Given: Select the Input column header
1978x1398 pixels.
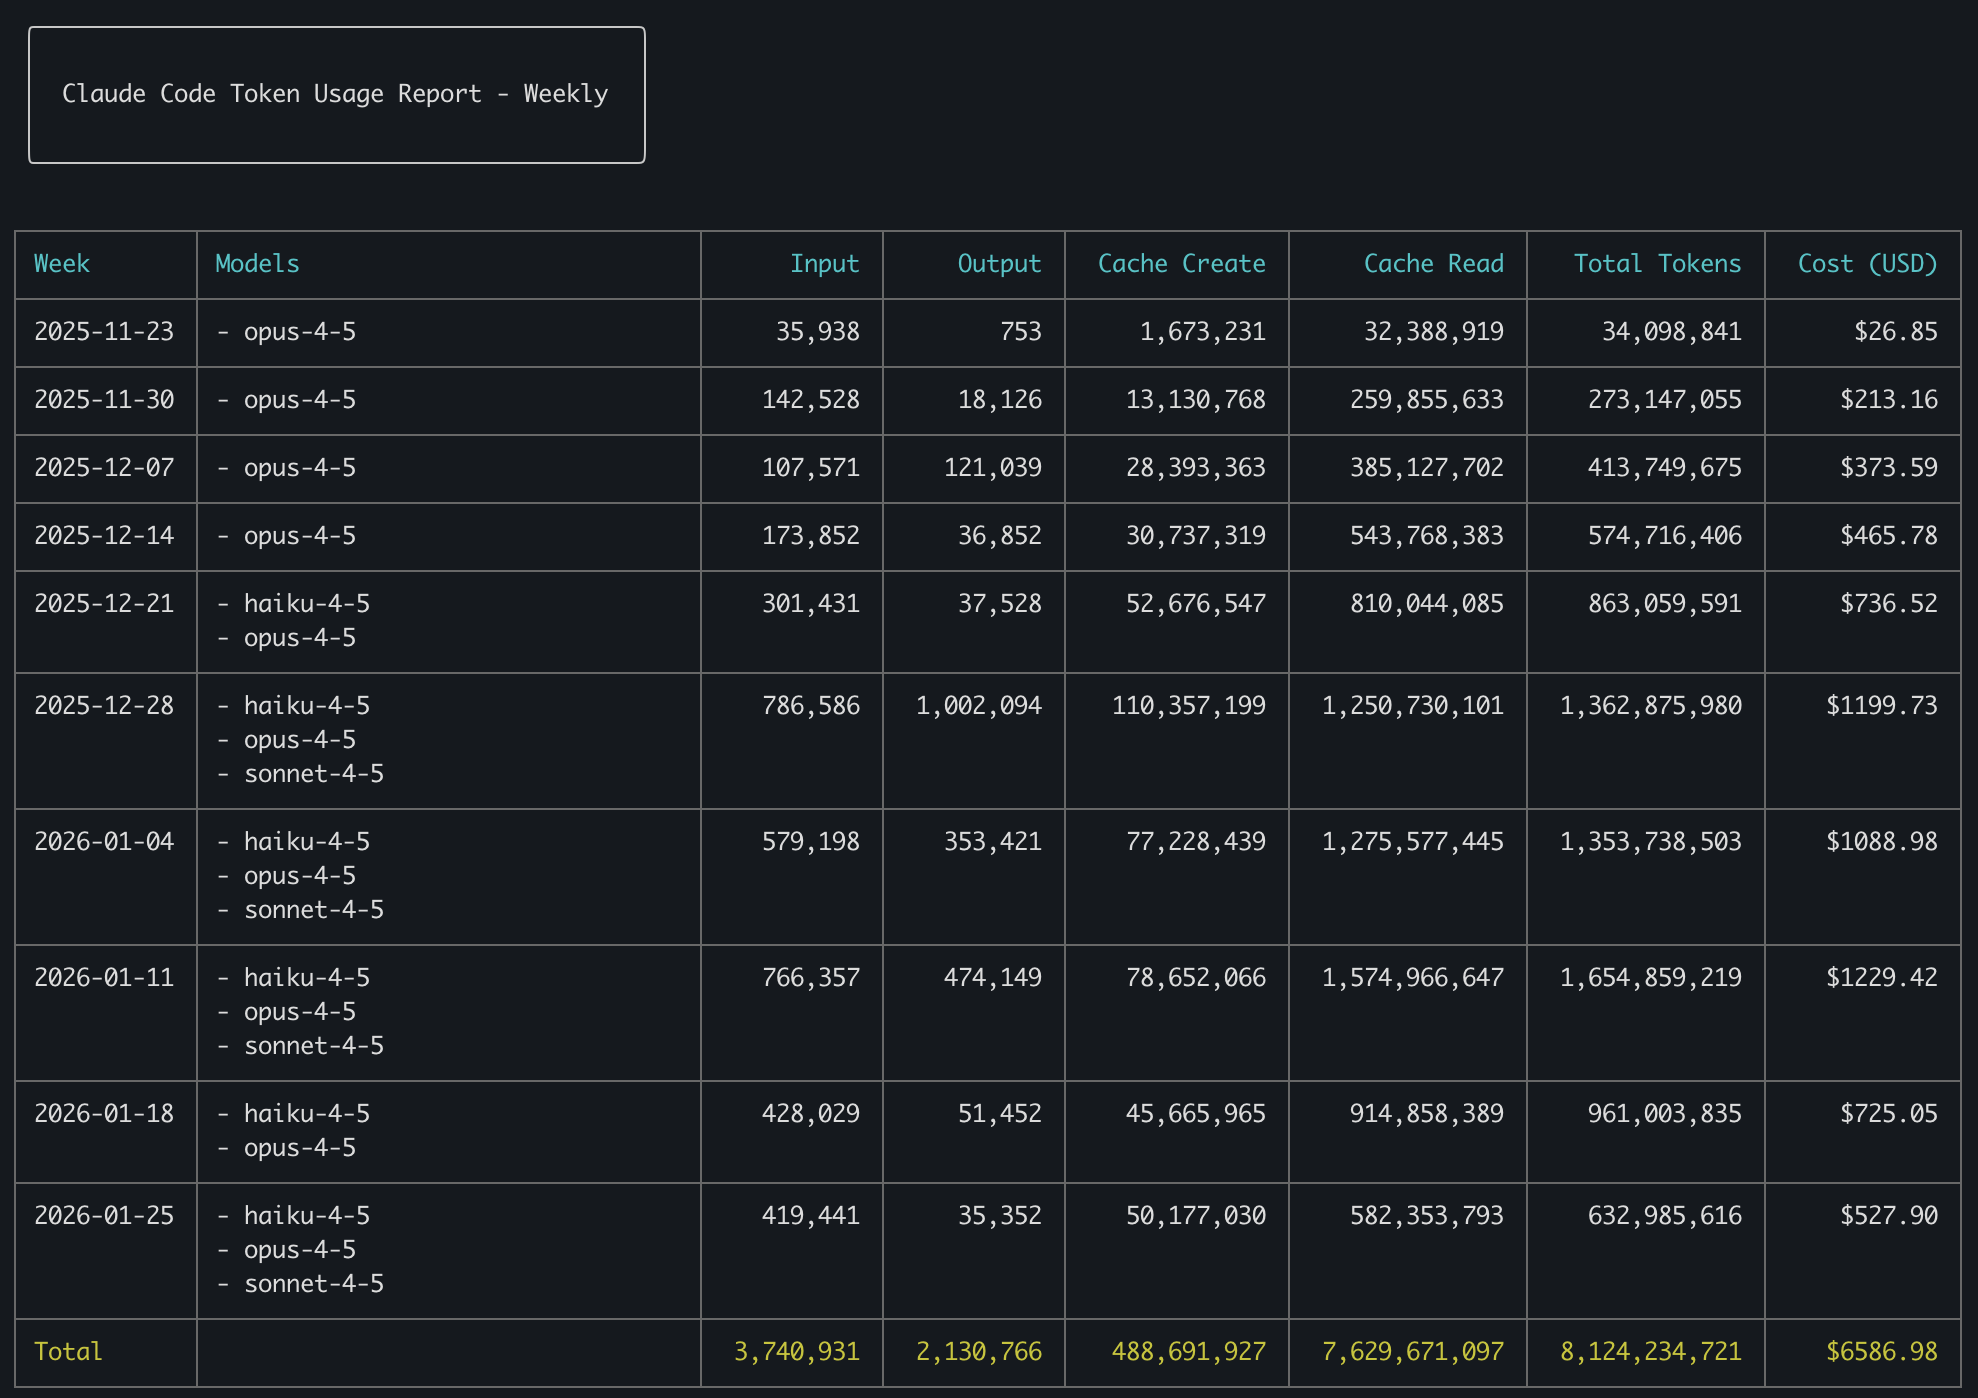Looking at the screenshot, I should 824,263.
